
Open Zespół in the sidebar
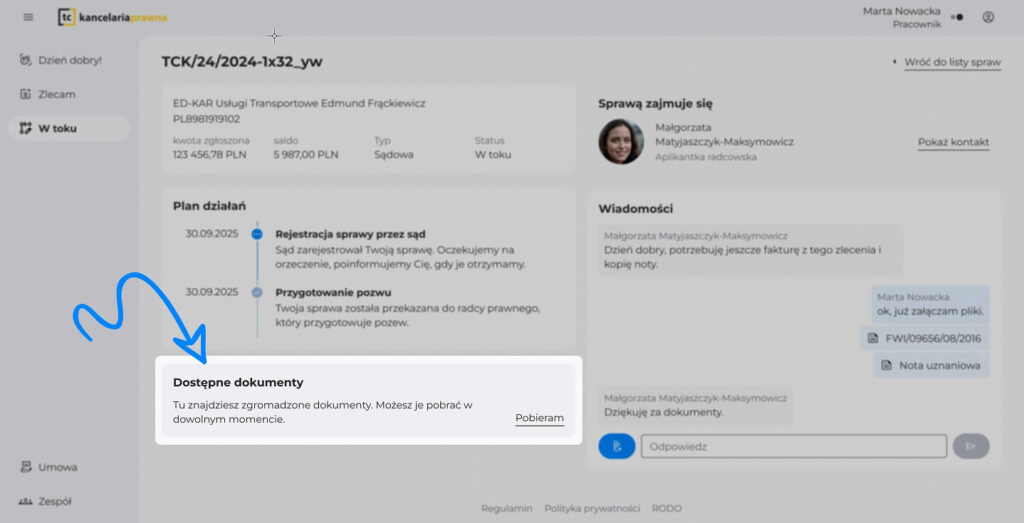54,501
